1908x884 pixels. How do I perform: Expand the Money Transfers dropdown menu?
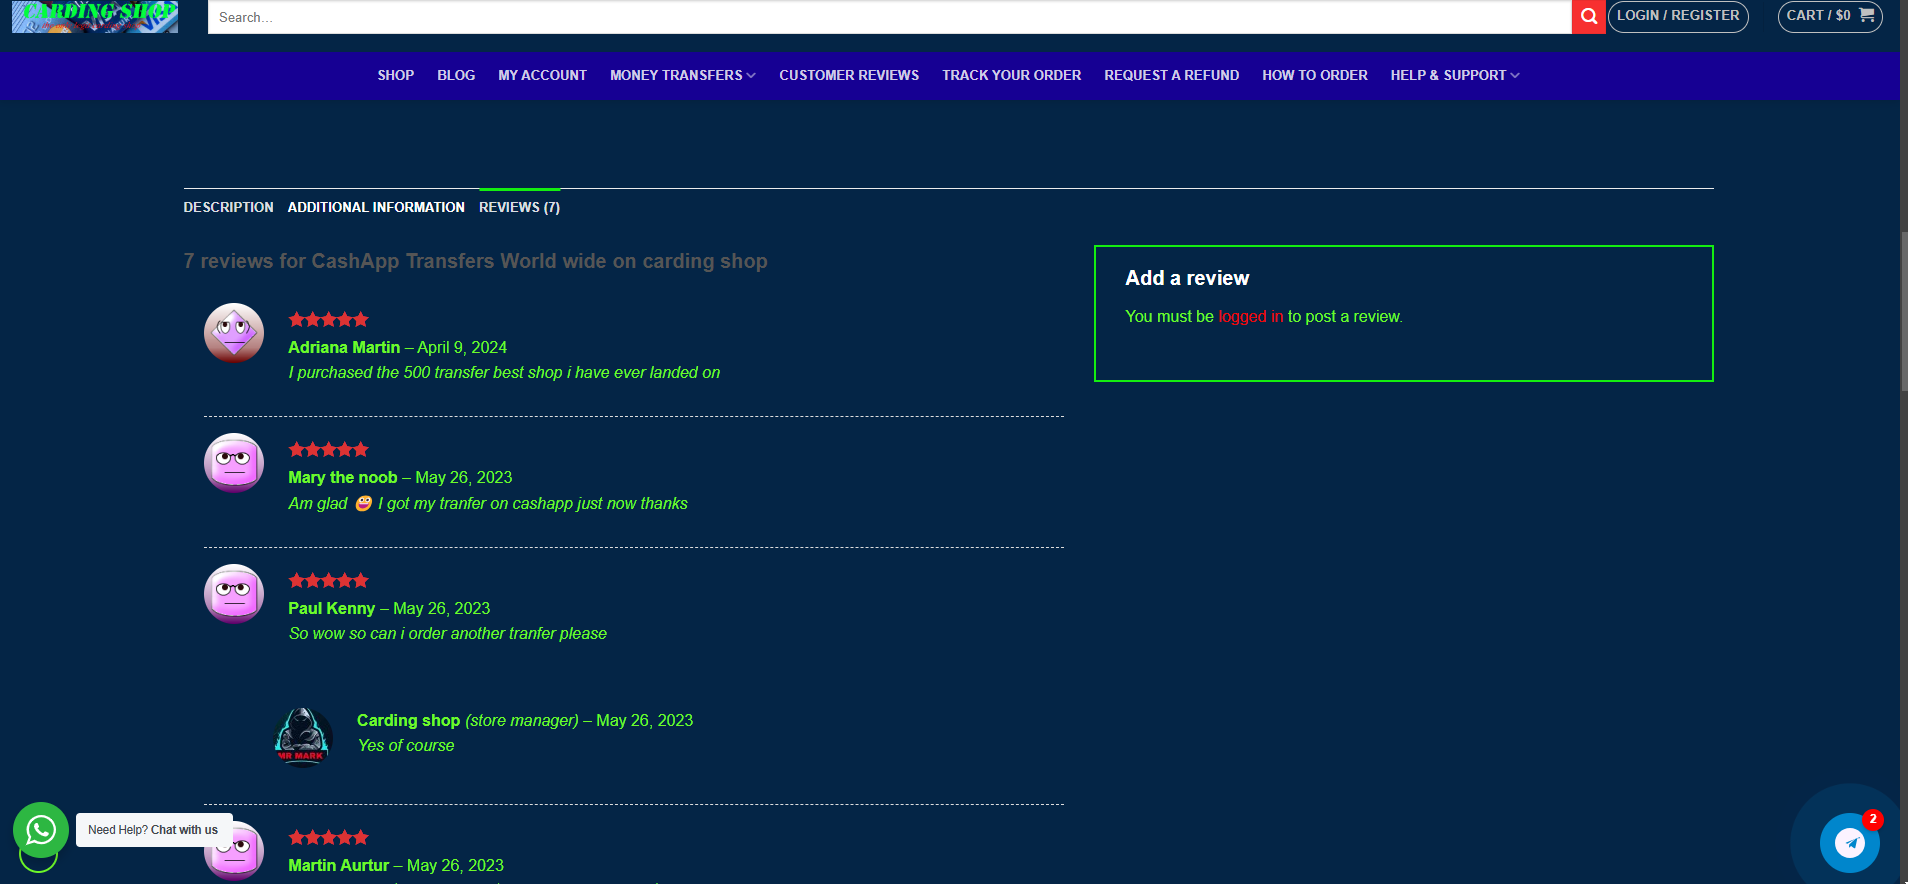(x=683, y=75)
